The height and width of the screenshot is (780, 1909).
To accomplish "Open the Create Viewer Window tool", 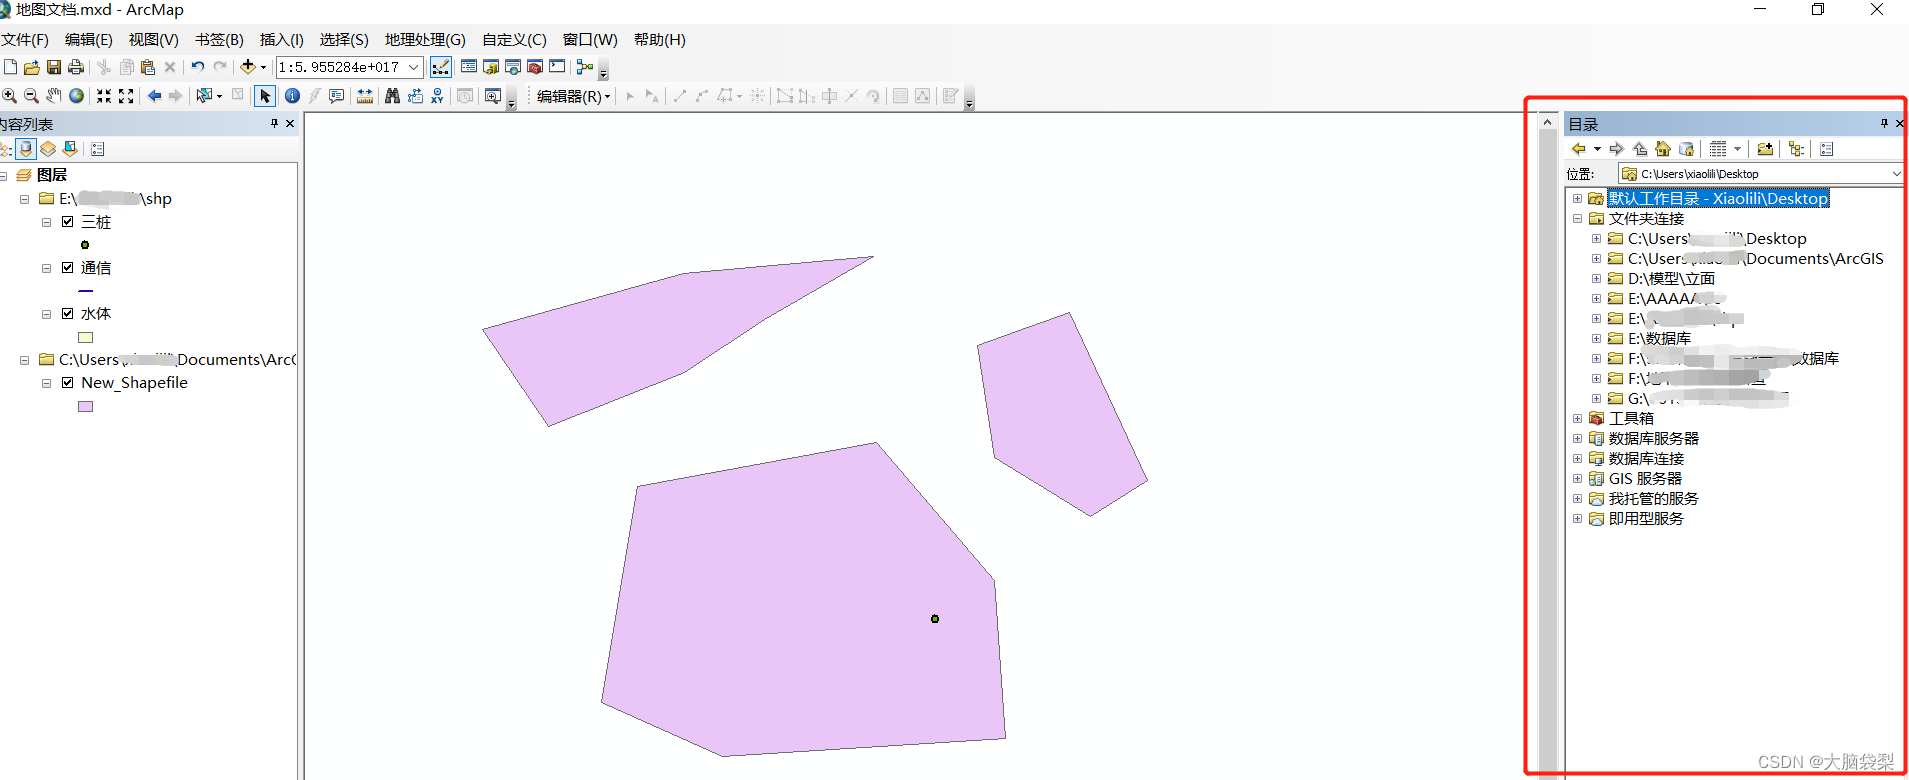I will tap(493, 96).
